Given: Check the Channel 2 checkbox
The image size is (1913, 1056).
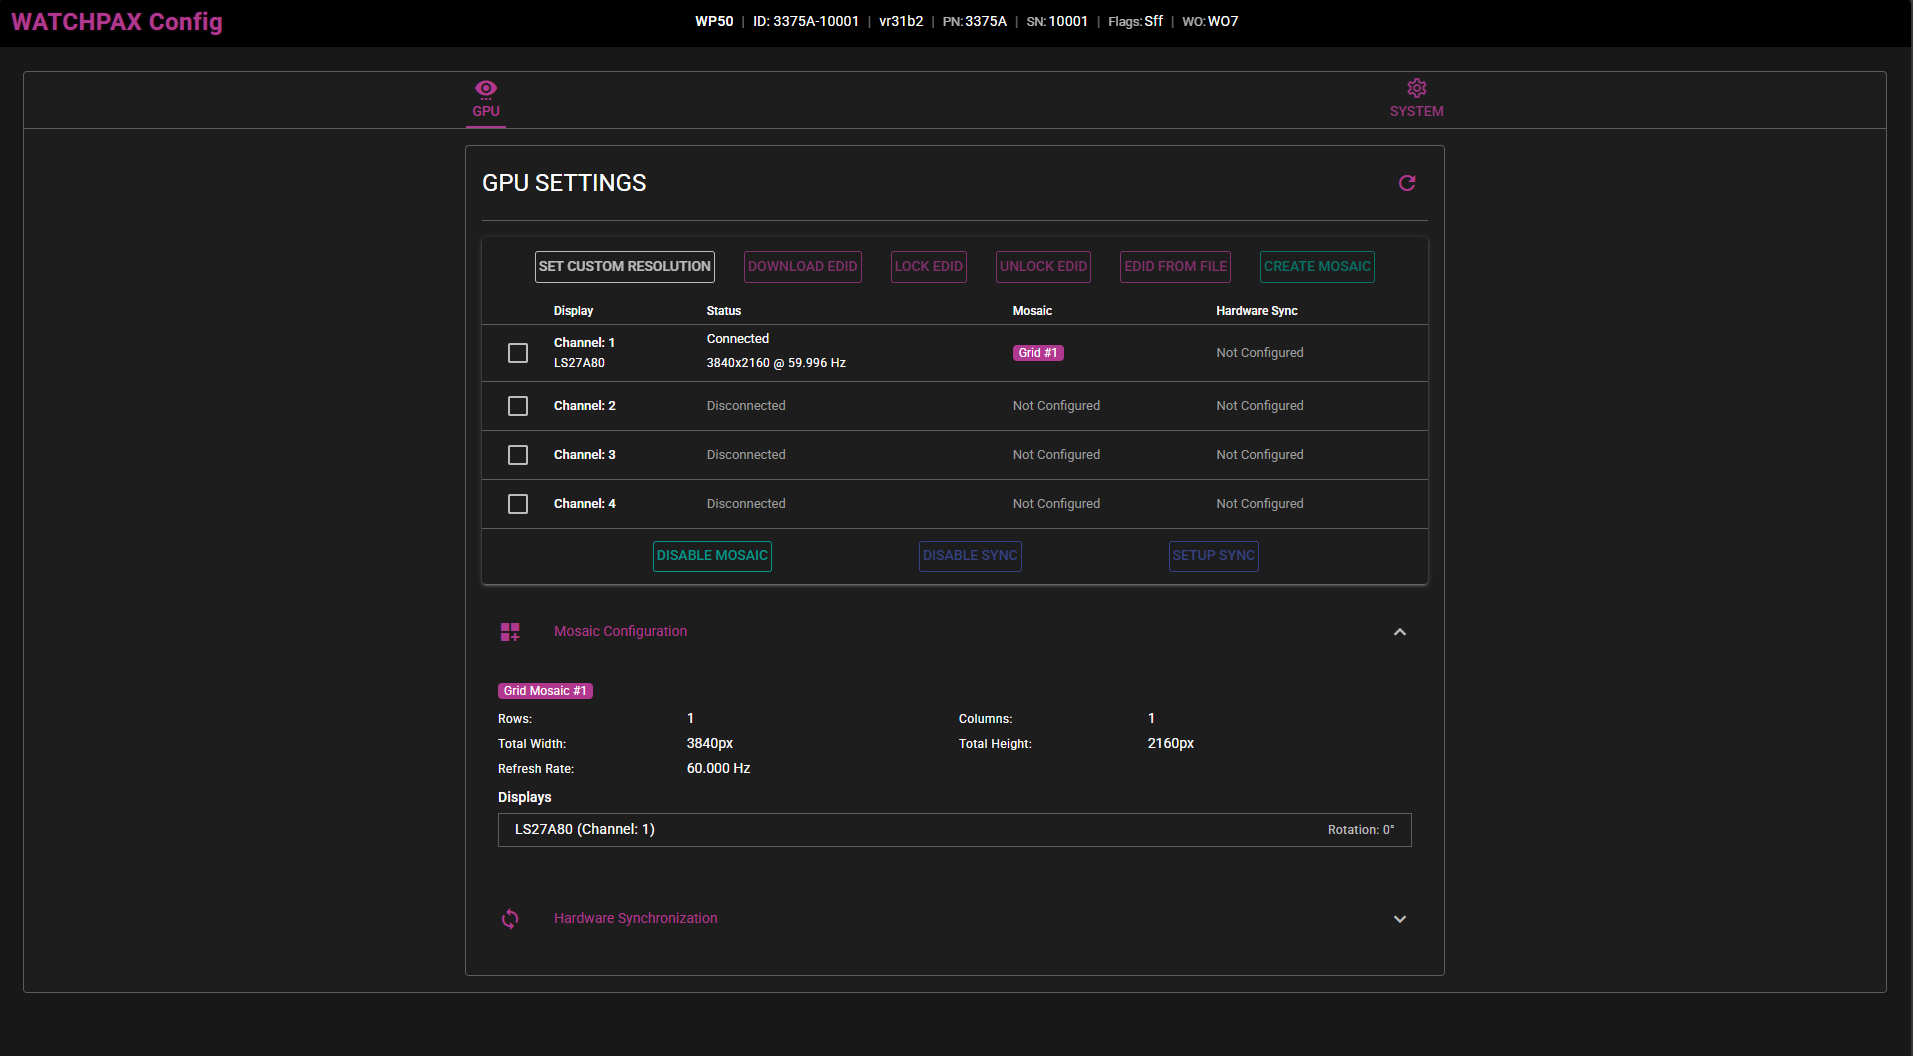Looking at the screenshot, I should pos(517,405).
